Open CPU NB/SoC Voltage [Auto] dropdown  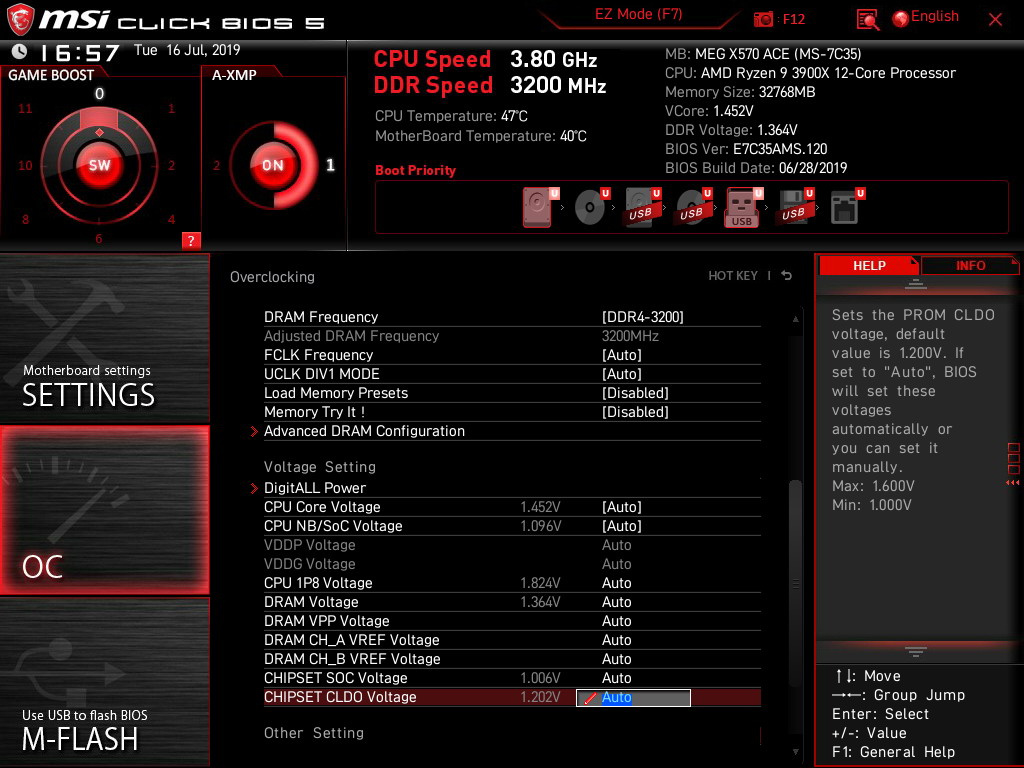click(622, 526)
